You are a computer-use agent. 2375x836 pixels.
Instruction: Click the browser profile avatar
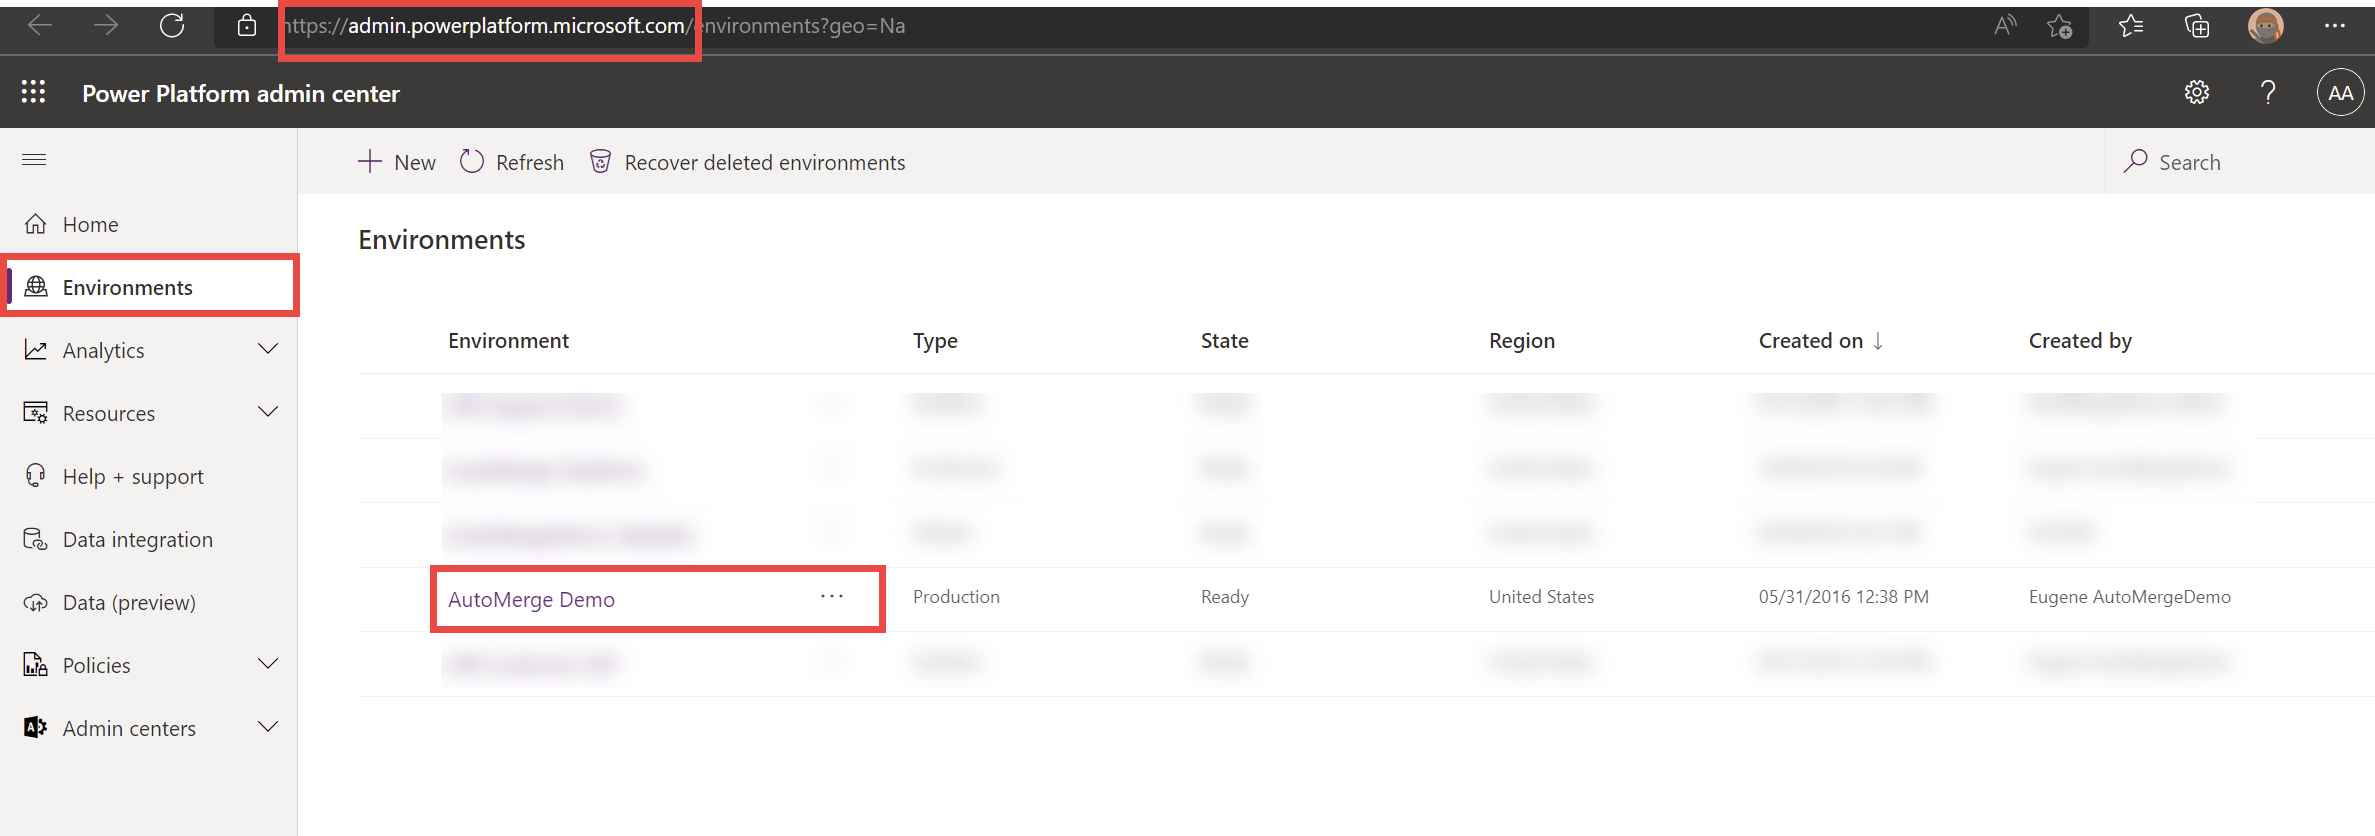click(2265, 26)
